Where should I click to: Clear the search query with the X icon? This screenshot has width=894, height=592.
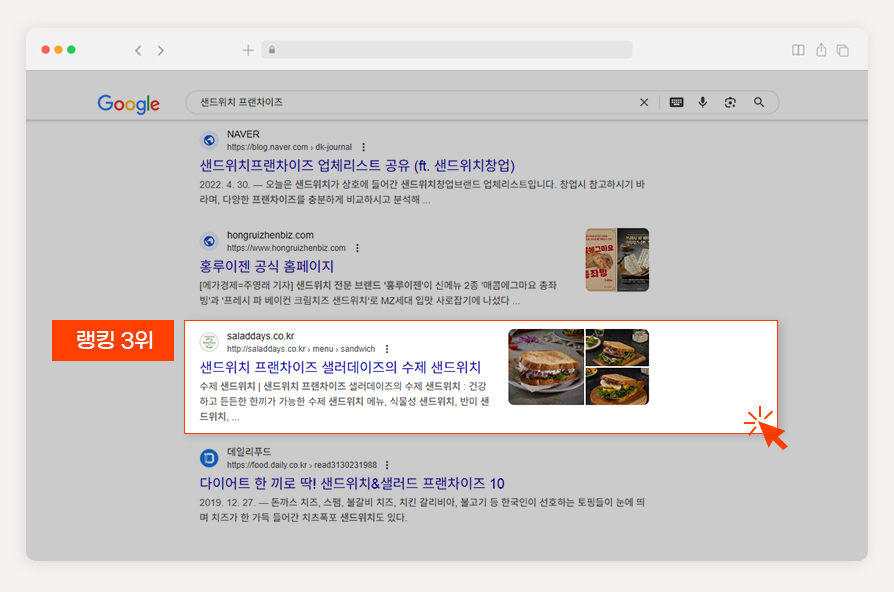click(x=644, y=102)
